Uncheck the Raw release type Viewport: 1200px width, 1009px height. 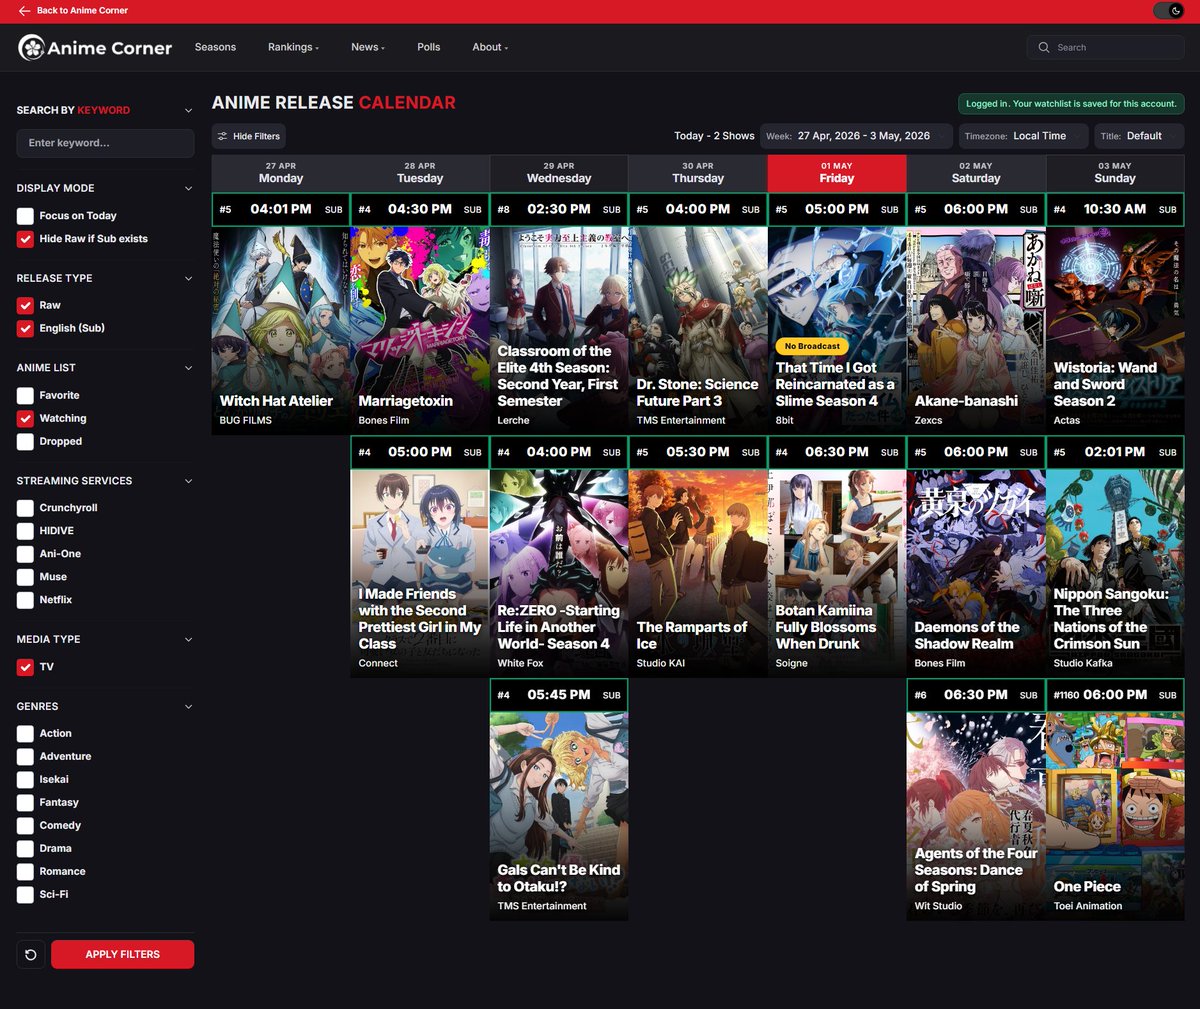tap(25, 305)
